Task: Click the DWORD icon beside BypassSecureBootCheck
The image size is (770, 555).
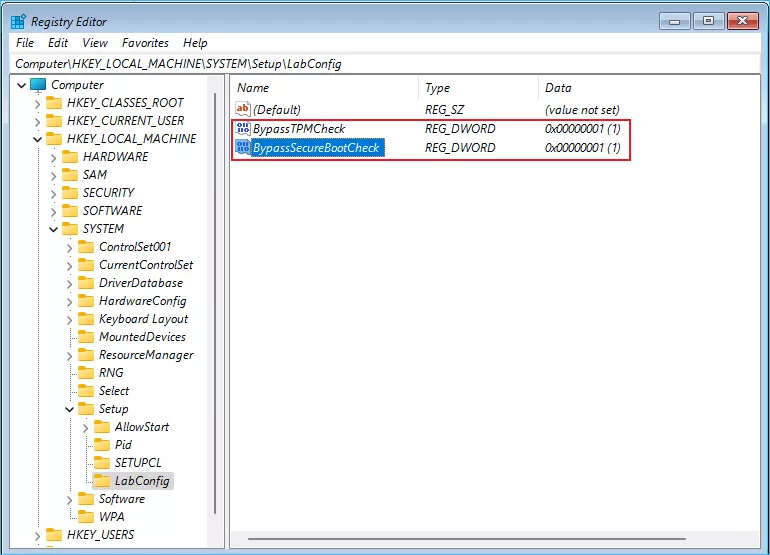Action: click(x=243, y=147)
